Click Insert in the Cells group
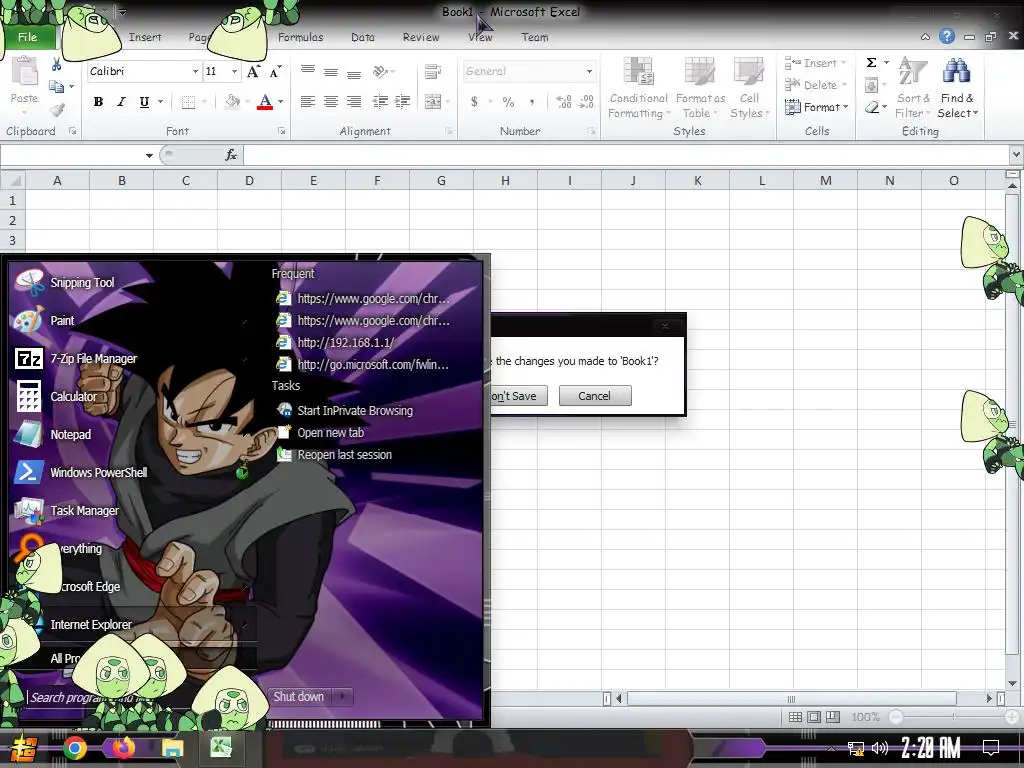This screenshot has width=1024, height=768. [x=815, y=63]
